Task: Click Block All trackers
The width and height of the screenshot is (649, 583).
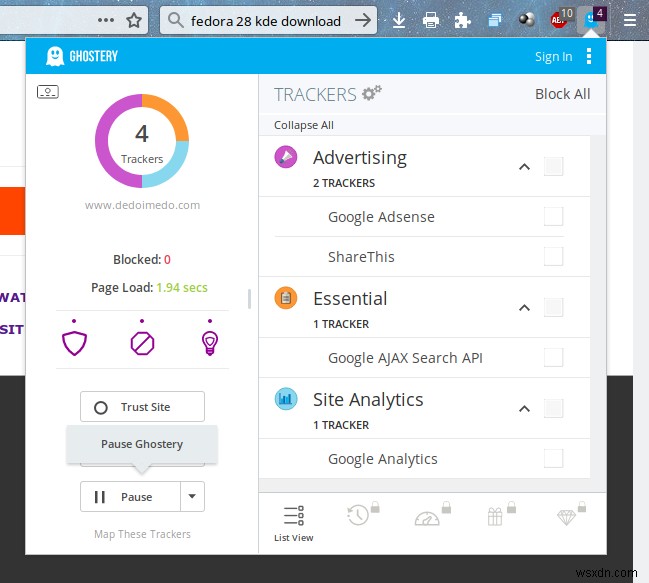Action: click(x=562, y=94)
